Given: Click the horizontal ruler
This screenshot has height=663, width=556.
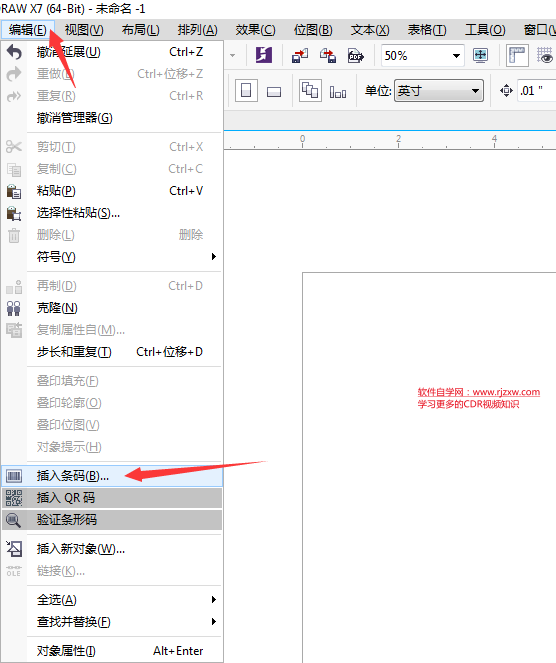Looking at the screenshot, I should tap(390, 140).
